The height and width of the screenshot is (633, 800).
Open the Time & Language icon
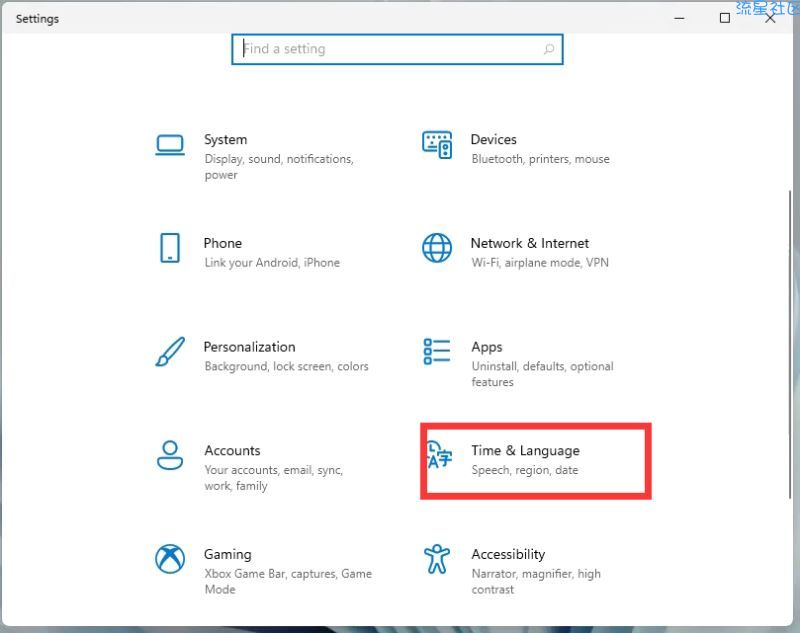pyautogui.click(x=439, y=455)
